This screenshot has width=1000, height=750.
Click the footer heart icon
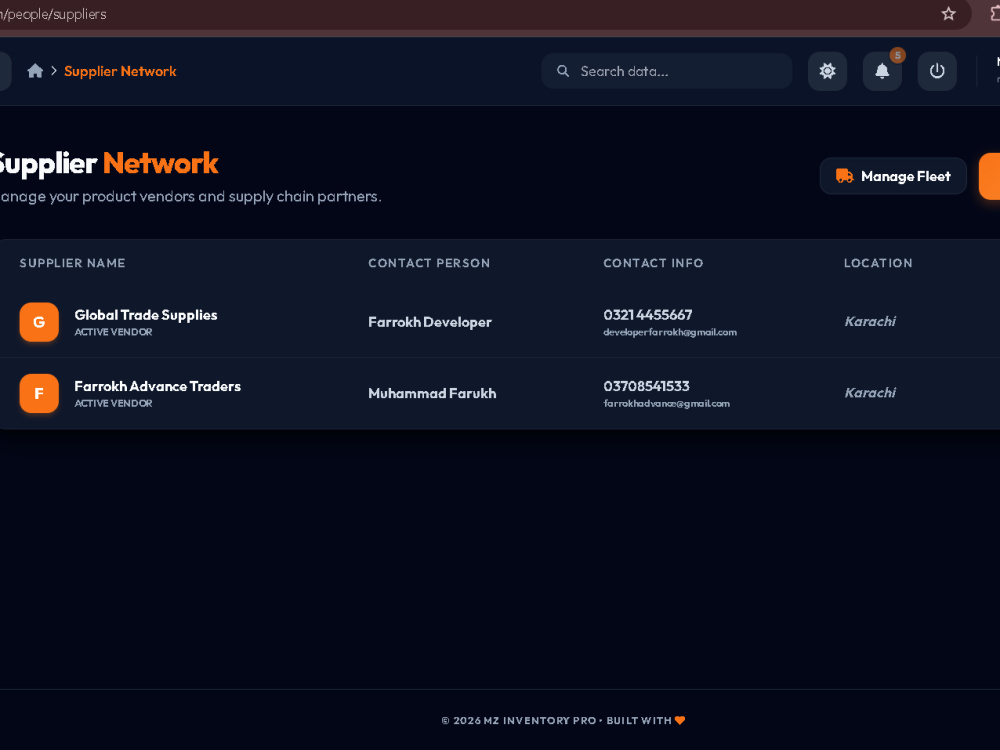(680, 720)
